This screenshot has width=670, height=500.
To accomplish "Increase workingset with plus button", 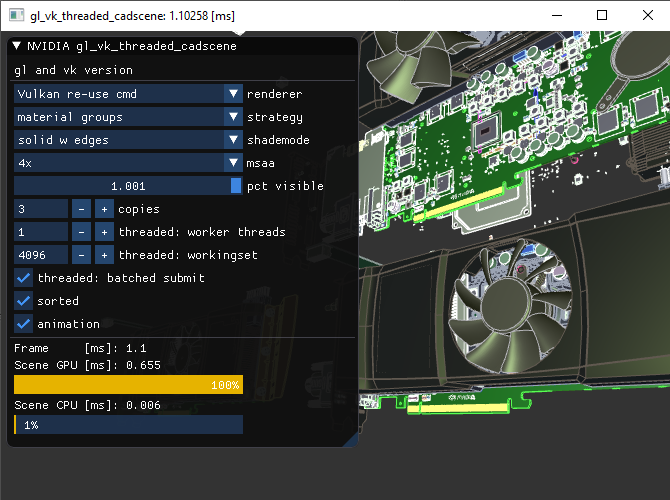I will [104, 255].
